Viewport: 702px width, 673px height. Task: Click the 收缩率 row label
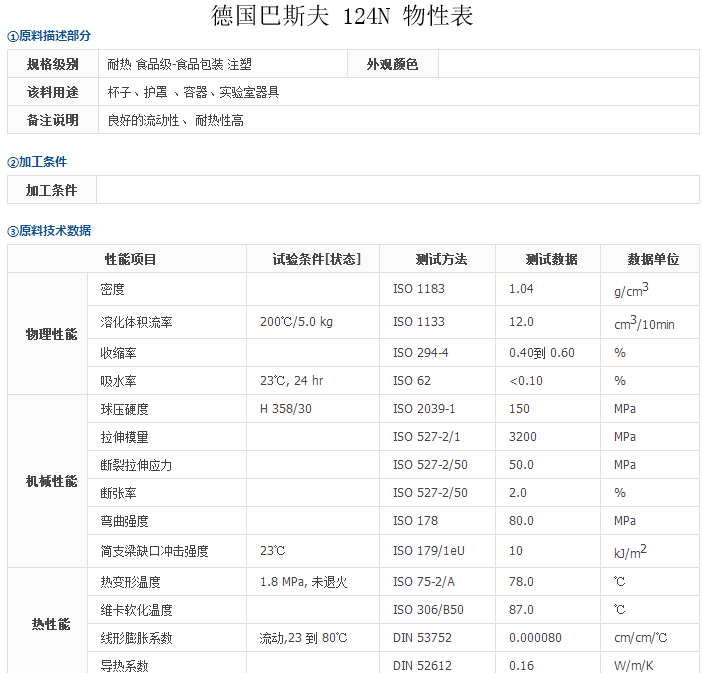pos(118,353)
